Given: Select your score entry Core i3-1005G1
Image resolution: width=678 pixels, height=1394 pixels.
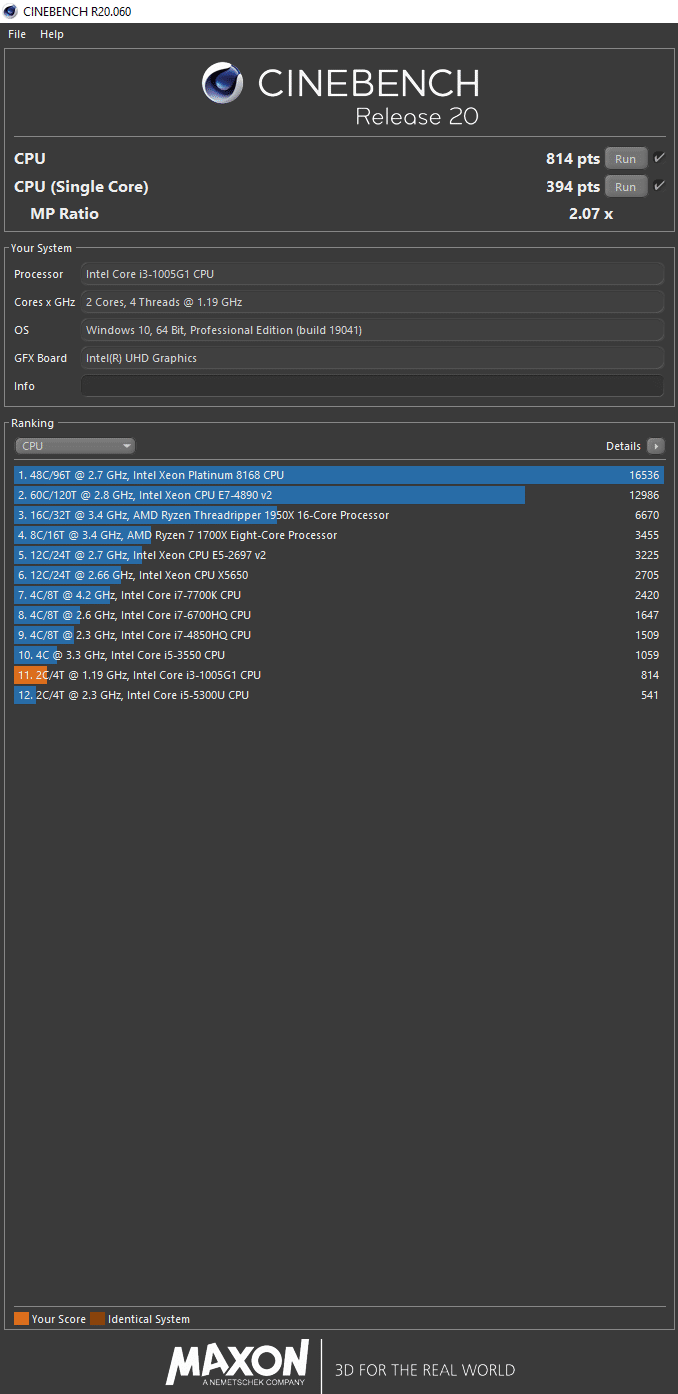Looking at the screenshot, I should point(339,675).
